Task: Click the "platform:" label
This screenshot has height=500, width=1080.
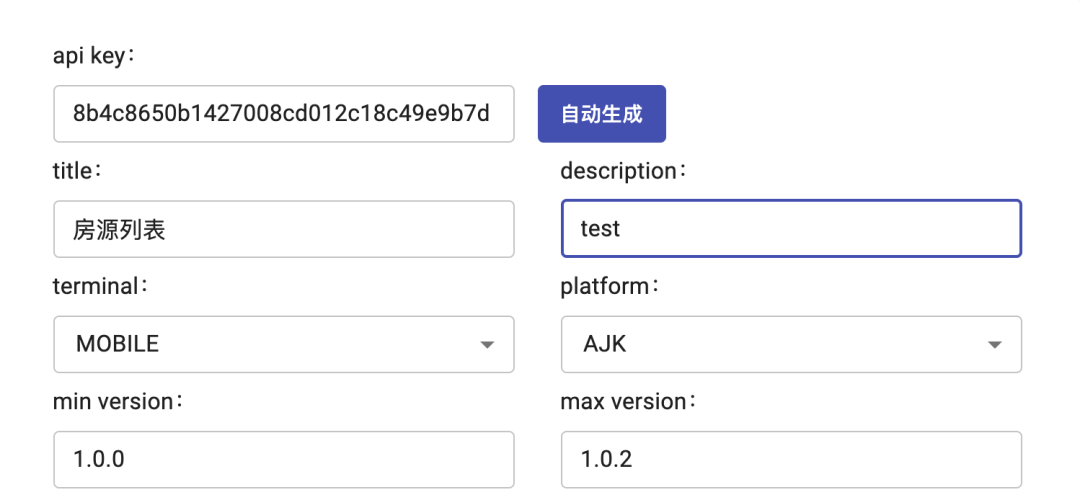Action: (610, 286)
